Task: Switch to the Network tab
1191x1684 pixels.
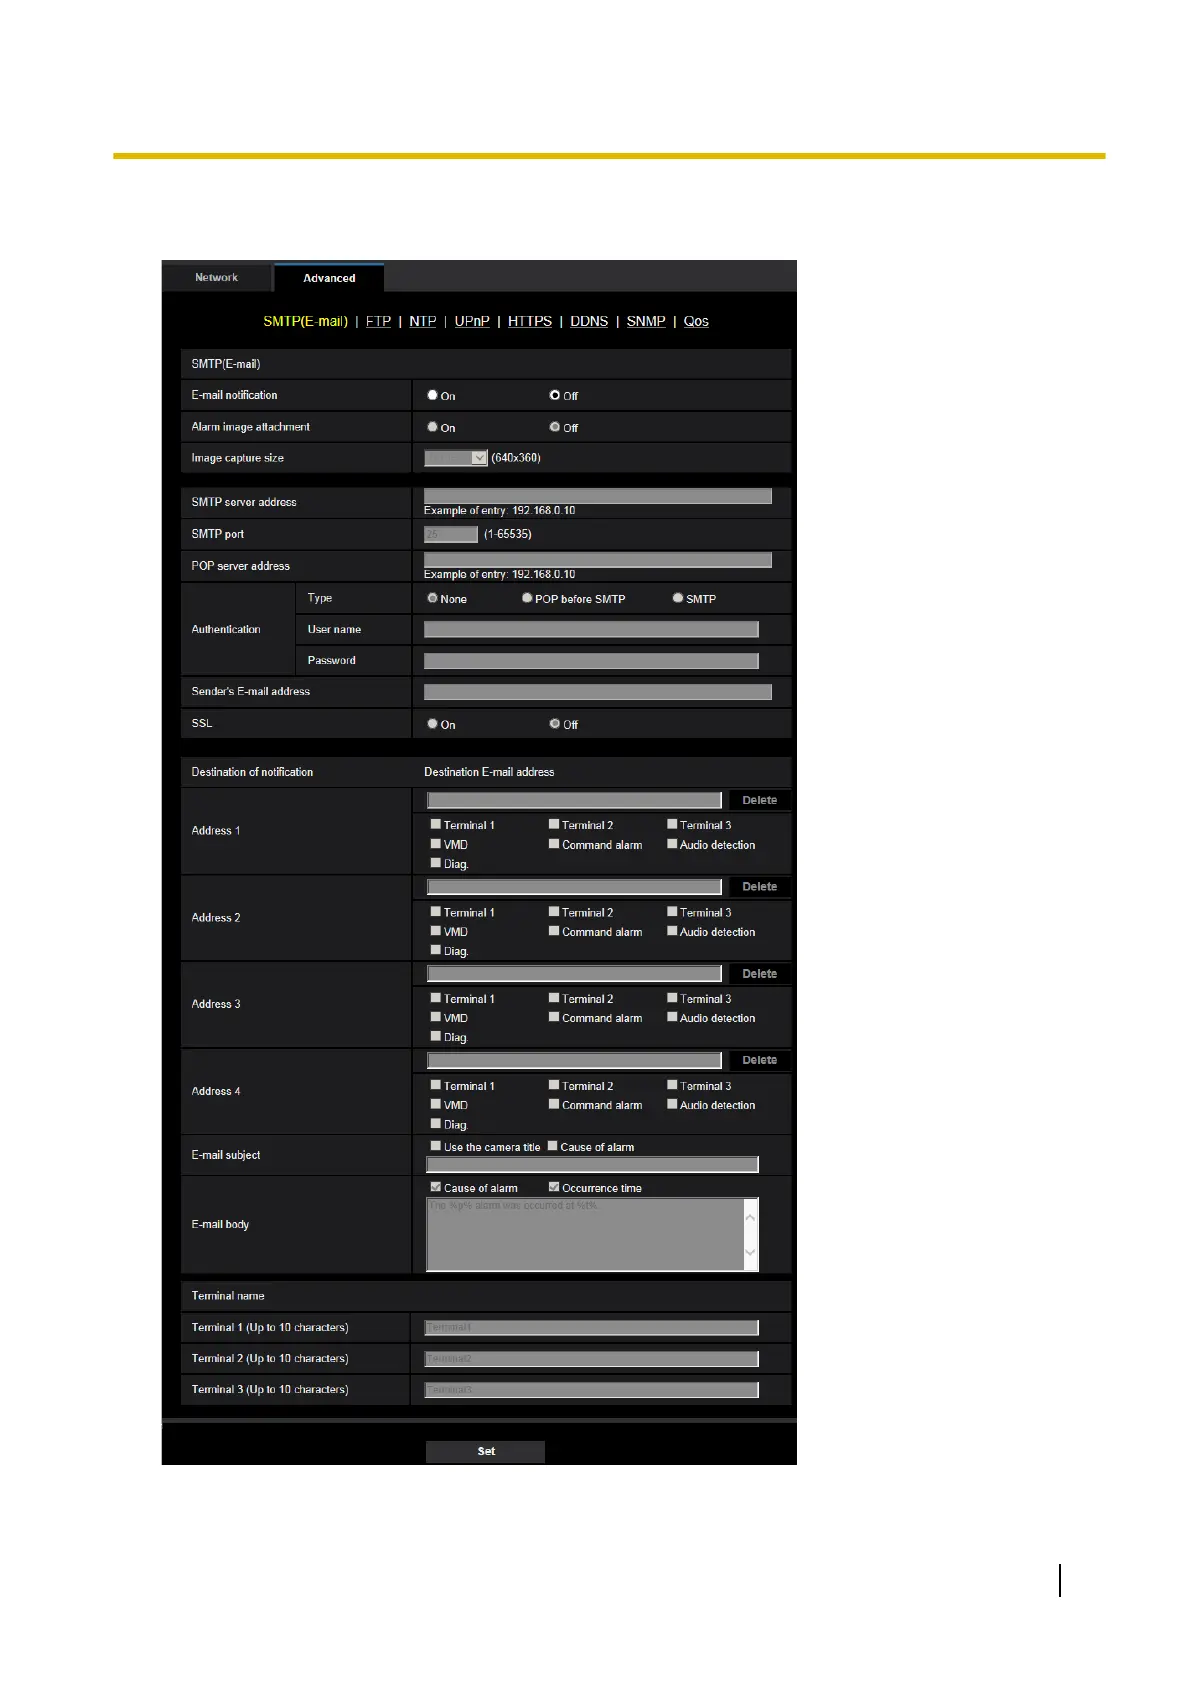Action: pyautogui.click(x=216, y=278)
